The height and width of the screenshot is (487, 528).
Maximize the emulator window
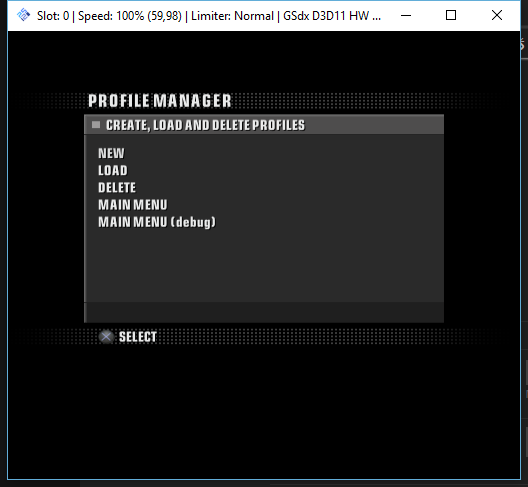(x=451, y=15)
